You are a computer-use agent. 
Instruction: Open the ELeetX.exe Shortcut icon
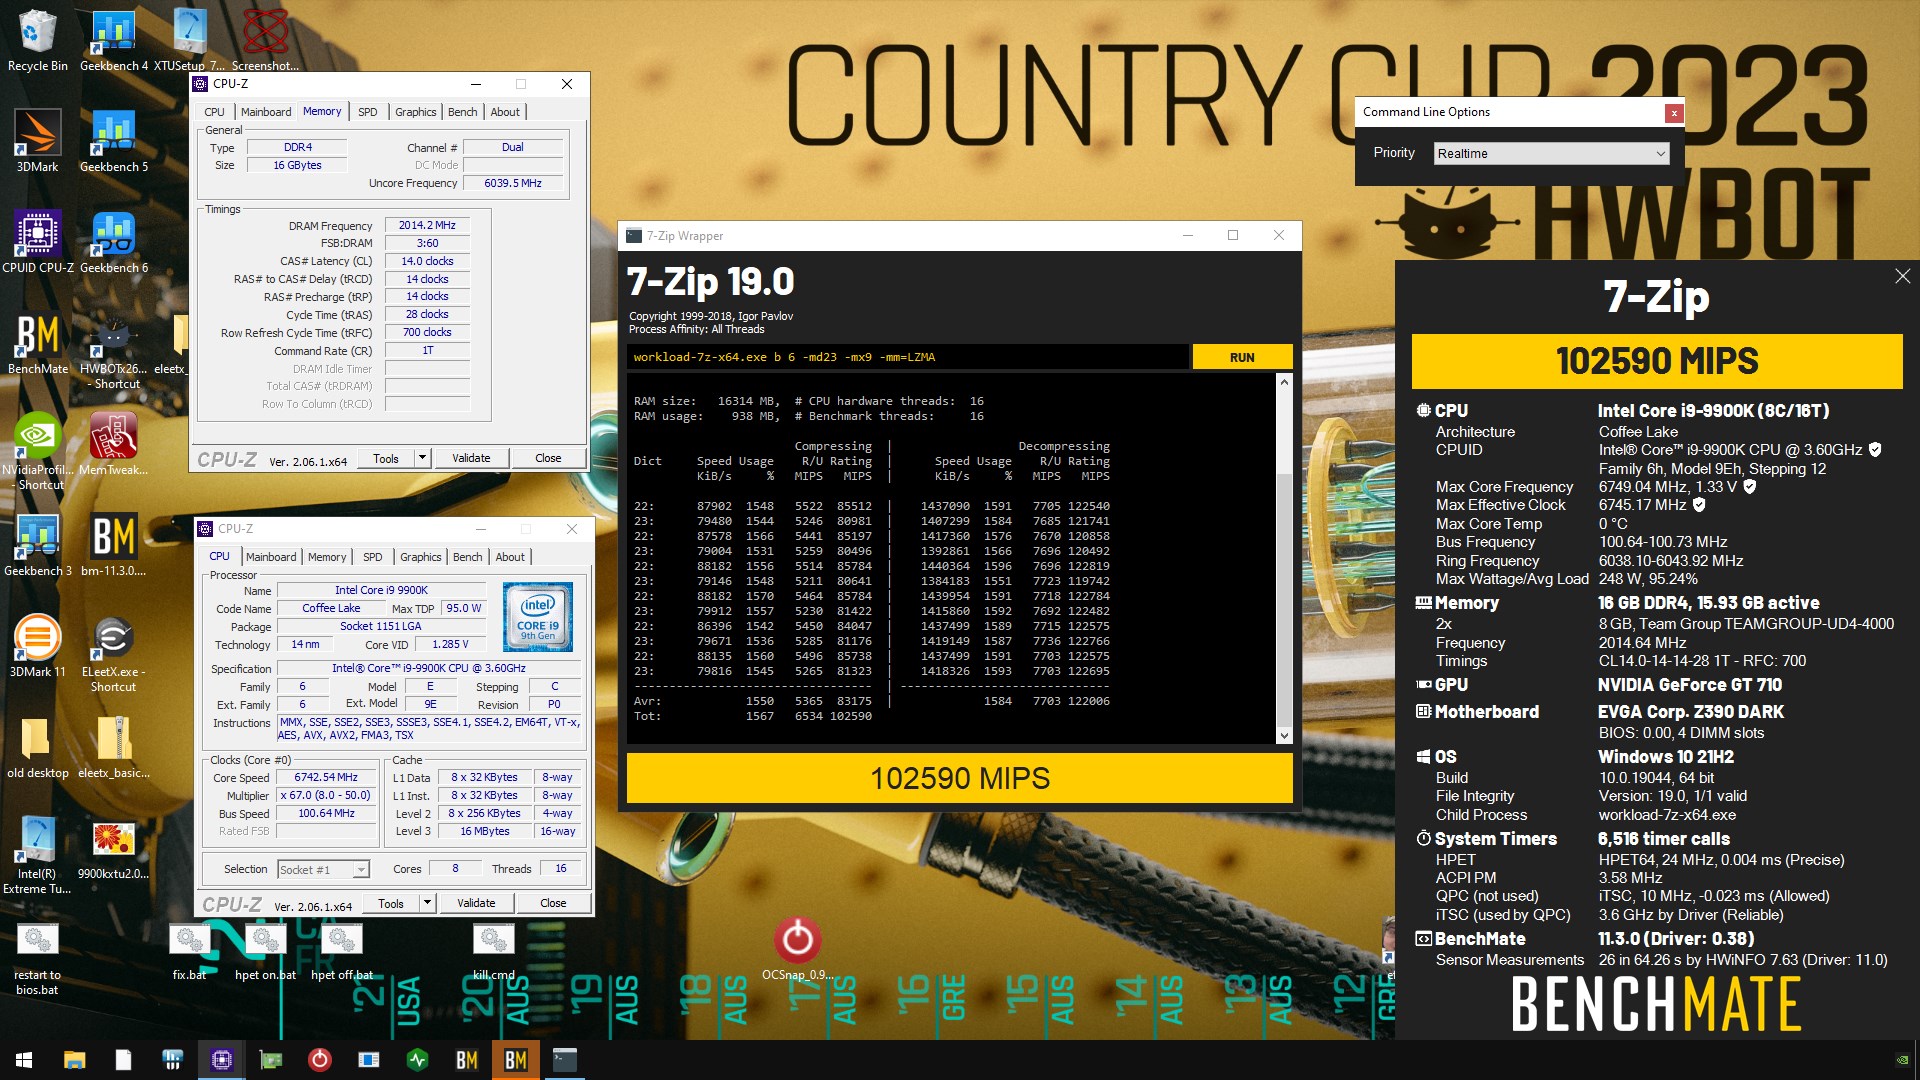(x=114, y=654)
